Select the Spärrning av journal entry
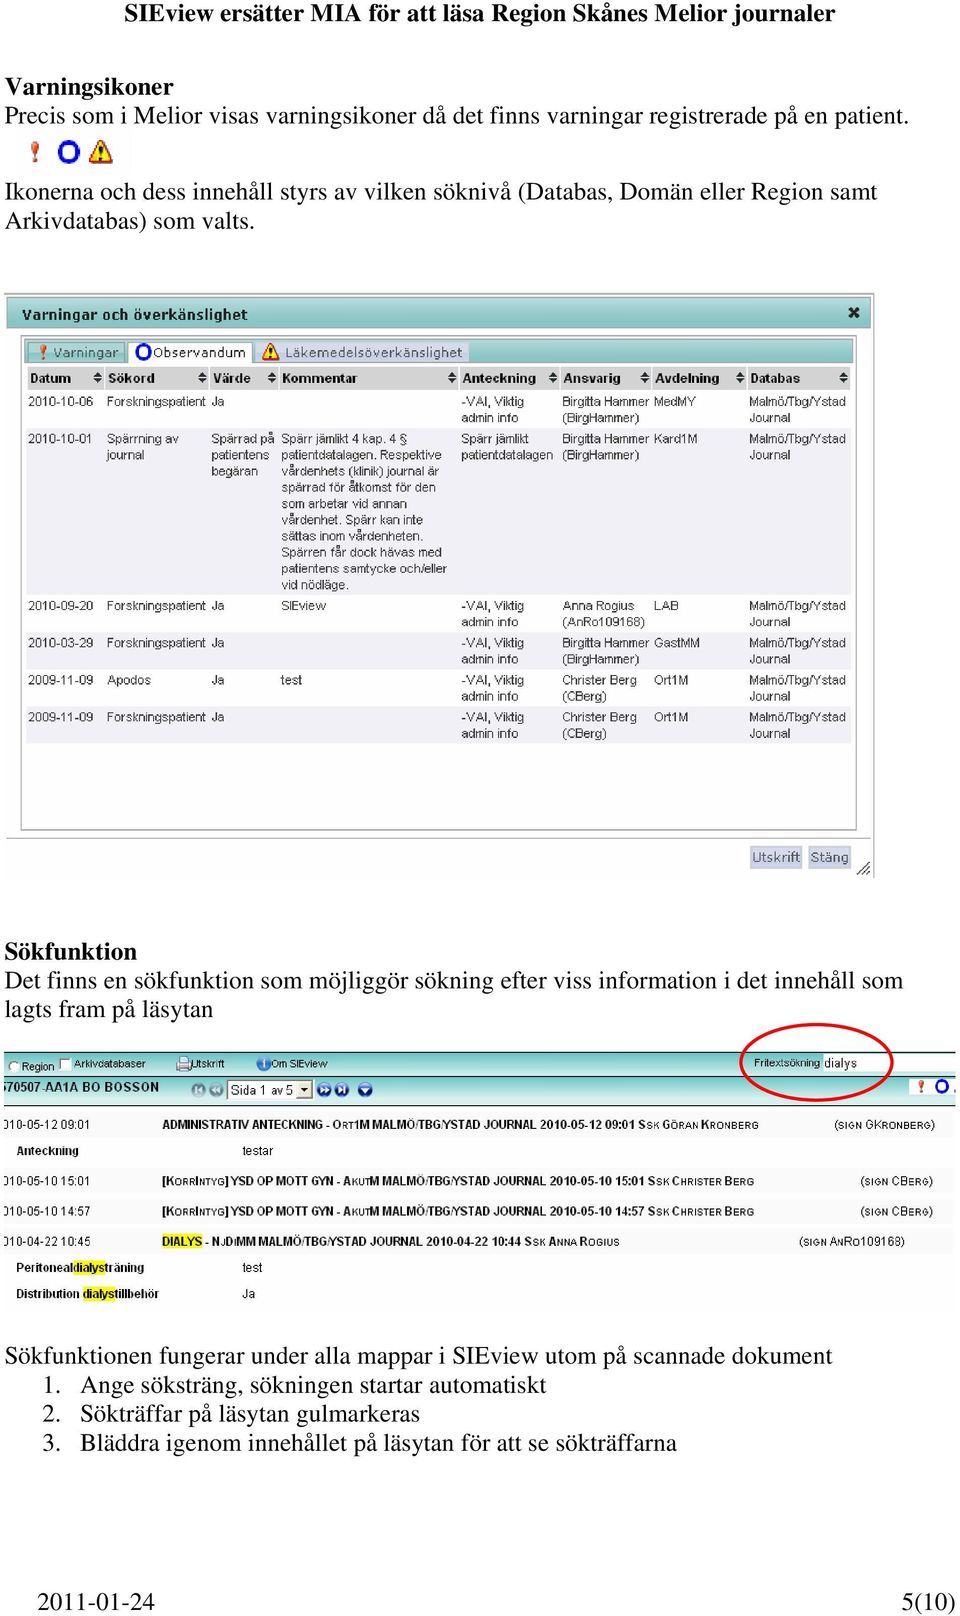The image size is (960, 1616). point(142,446)
